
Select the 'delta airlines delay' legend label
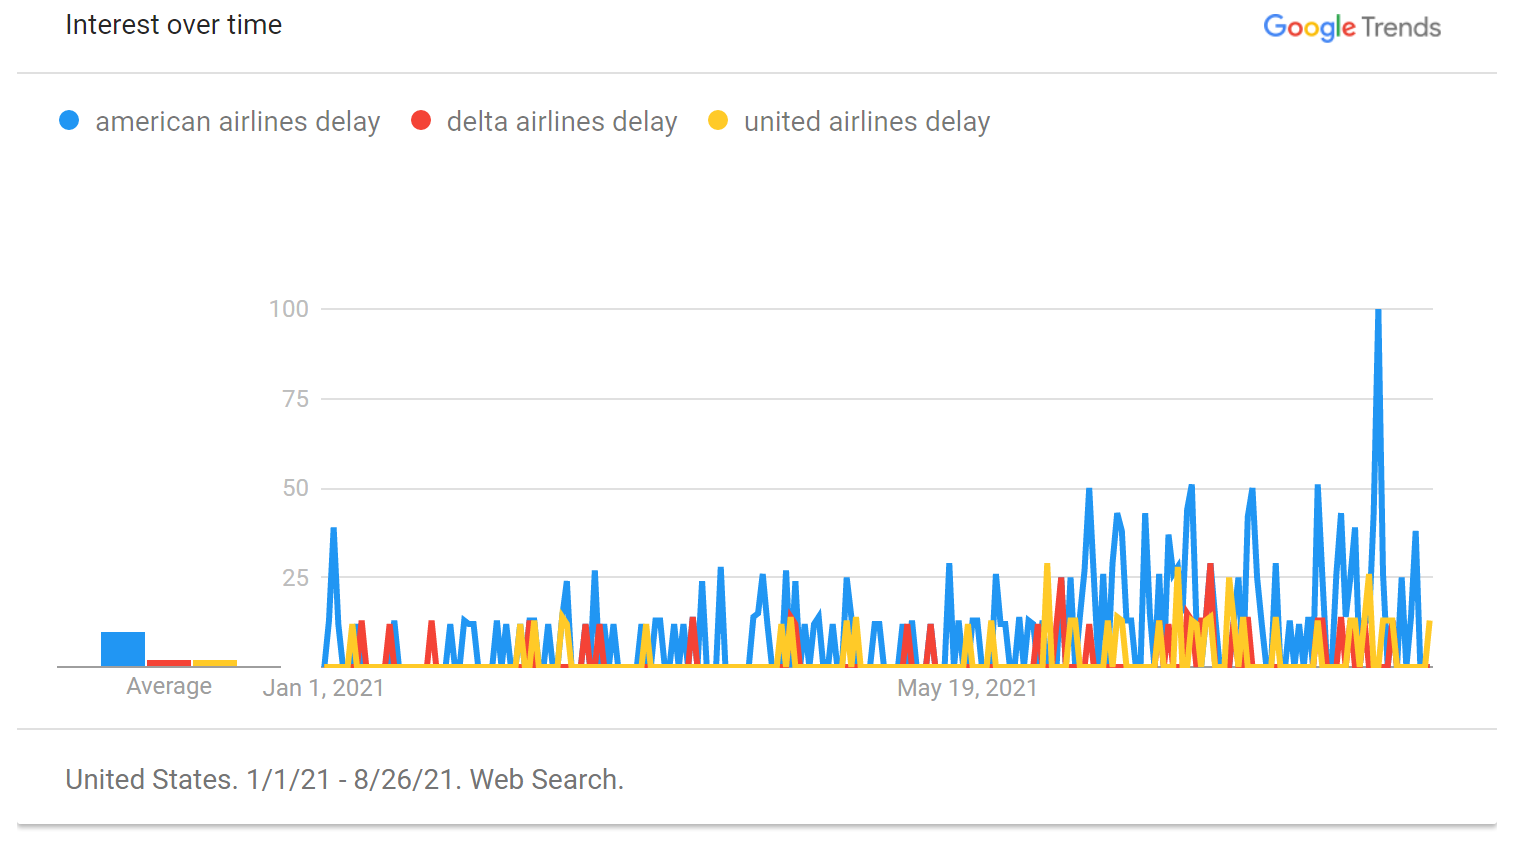(561, 122)
